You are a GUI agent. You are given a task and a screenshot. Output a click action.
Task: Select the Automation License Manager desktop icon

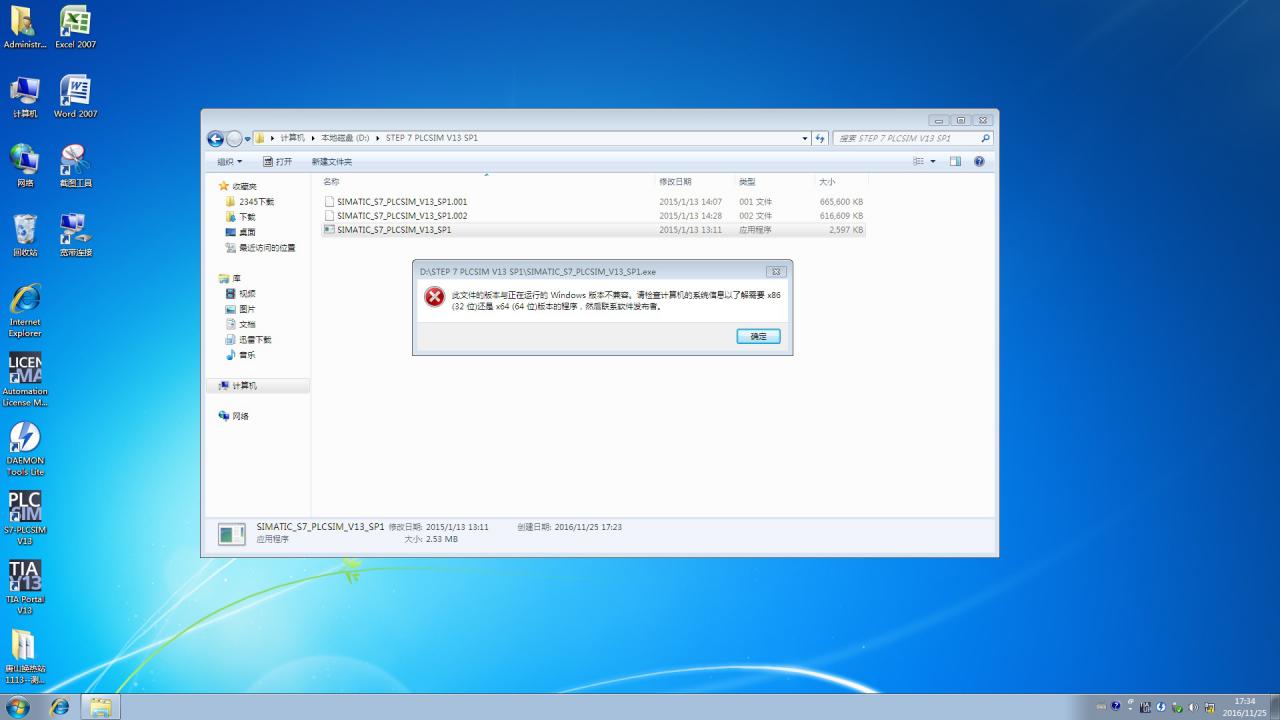point(25,379)
